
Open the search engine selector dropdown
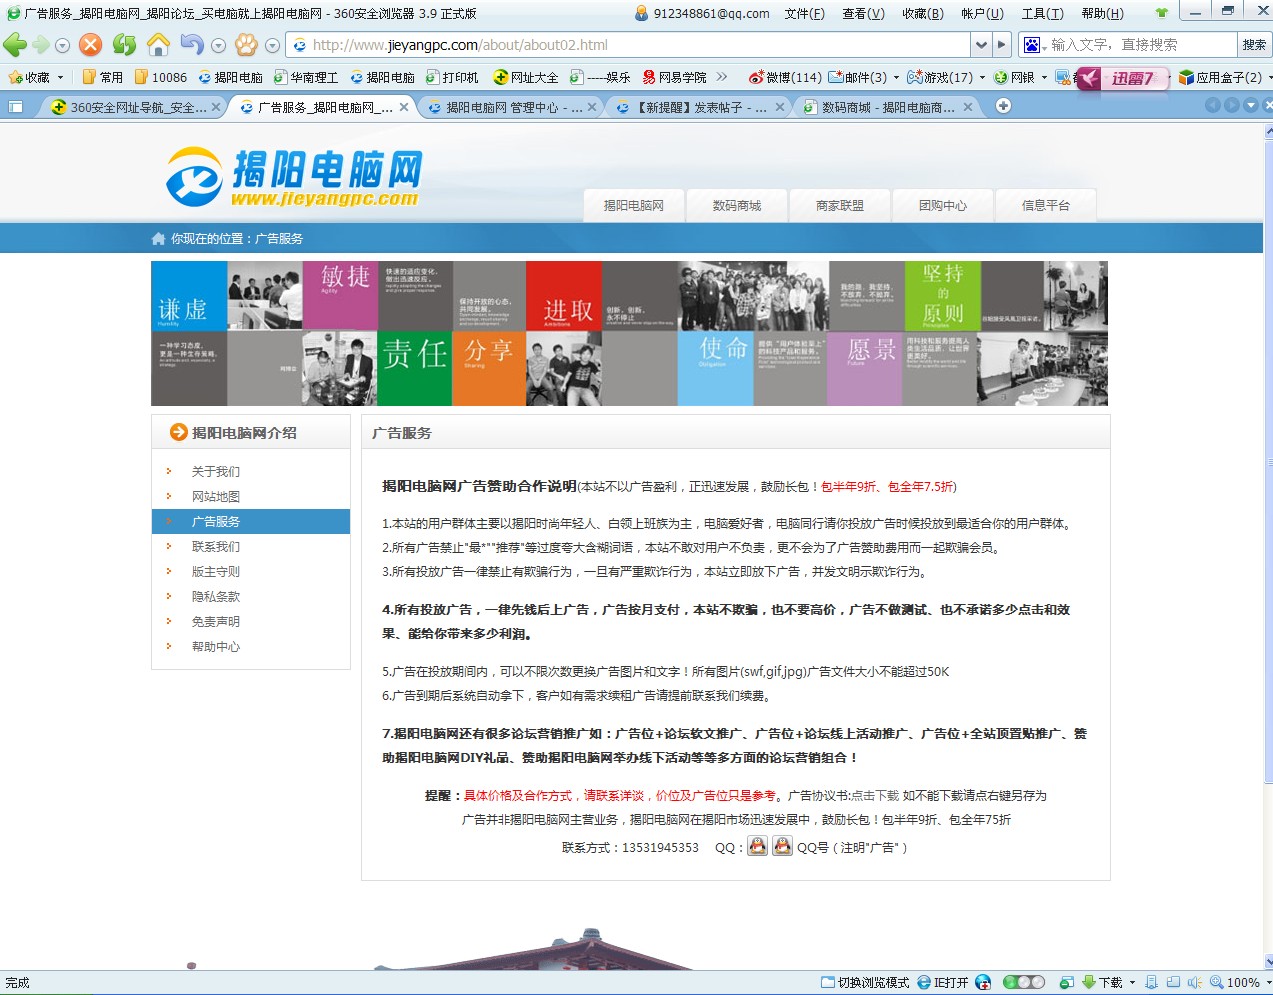1033,45
